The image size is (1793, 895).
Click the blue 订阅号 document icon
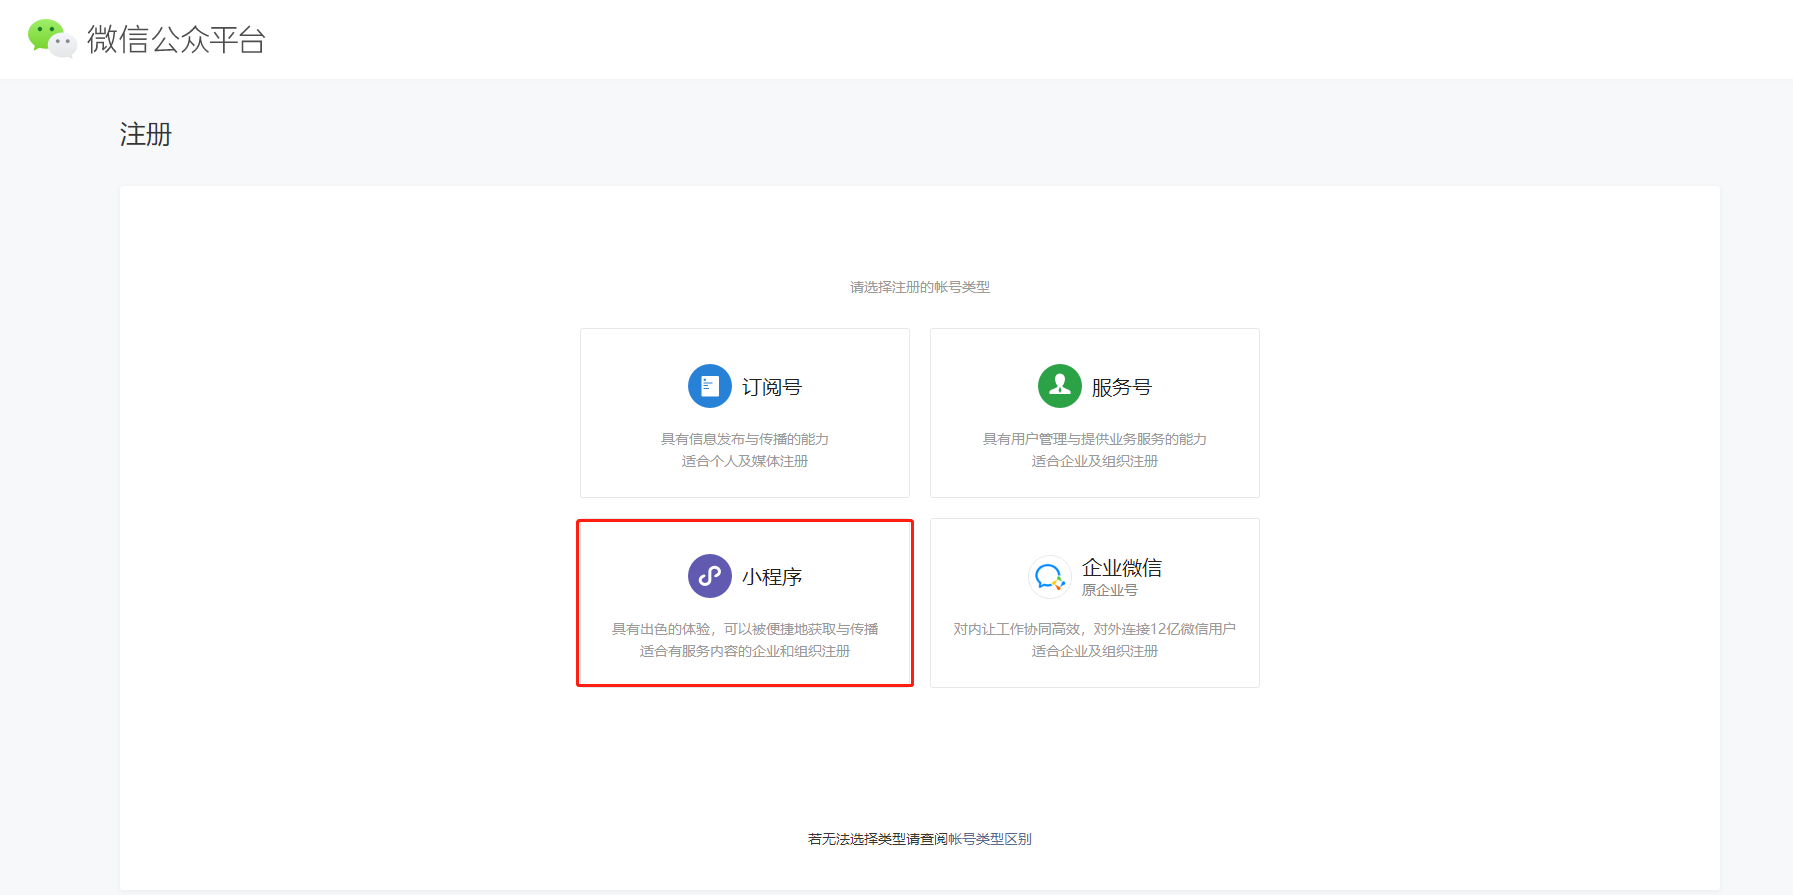(x=710, y=386)
